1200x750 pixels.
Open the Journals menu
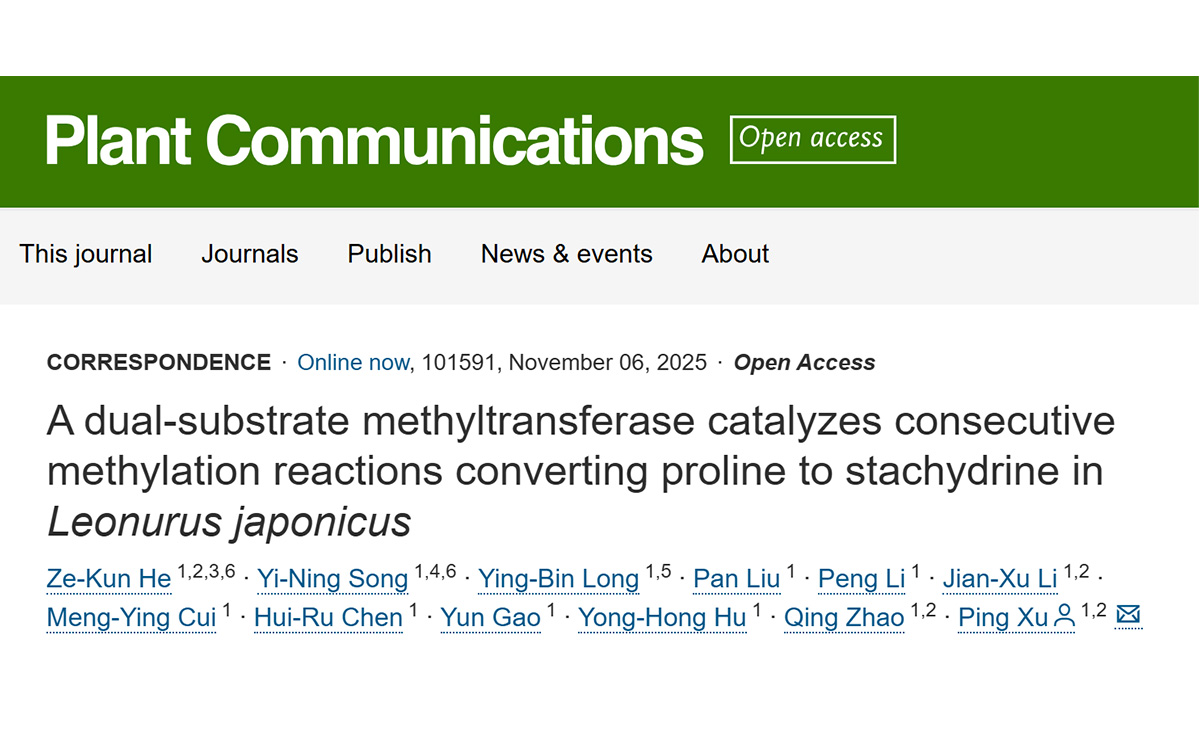[x=250, y=254]
